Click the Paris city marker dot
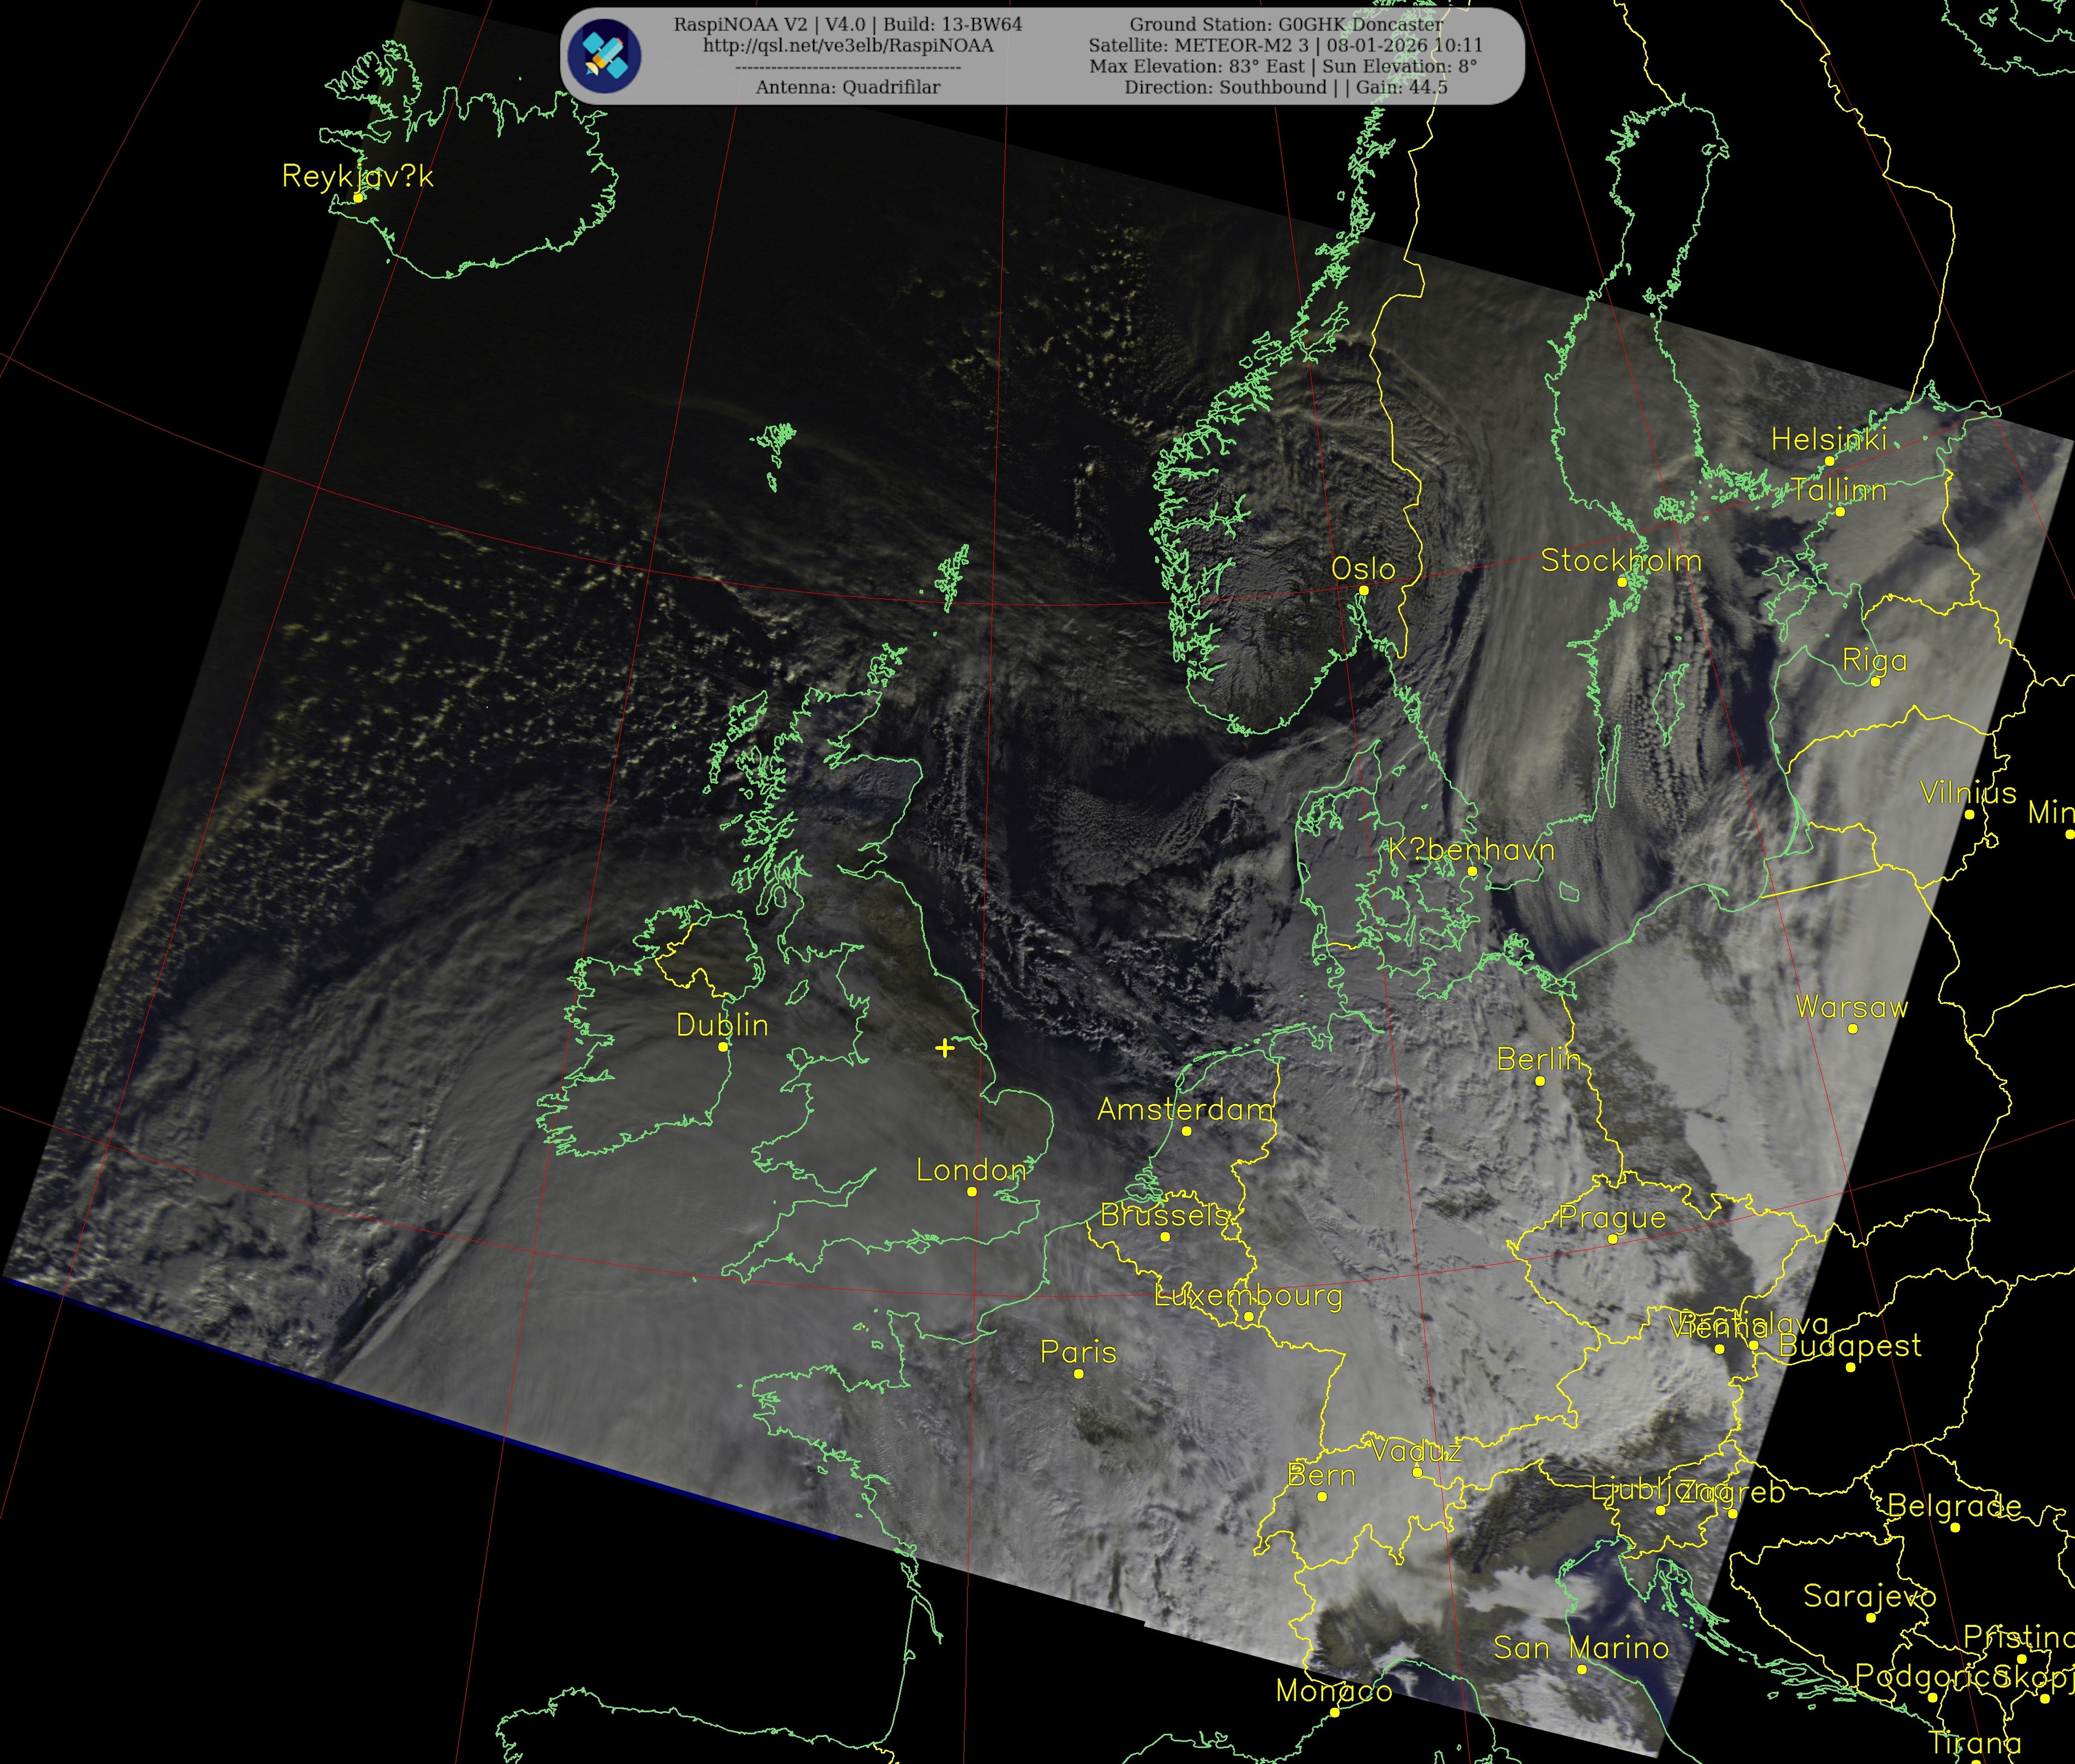The width and height of the screenshot is (2075, 1764). coord(1078,1374)
